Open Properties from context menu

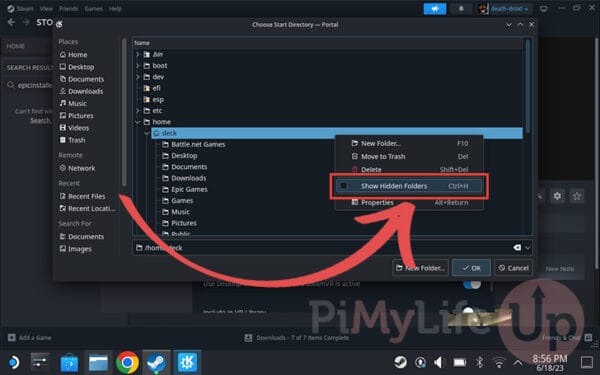[409, 203]
